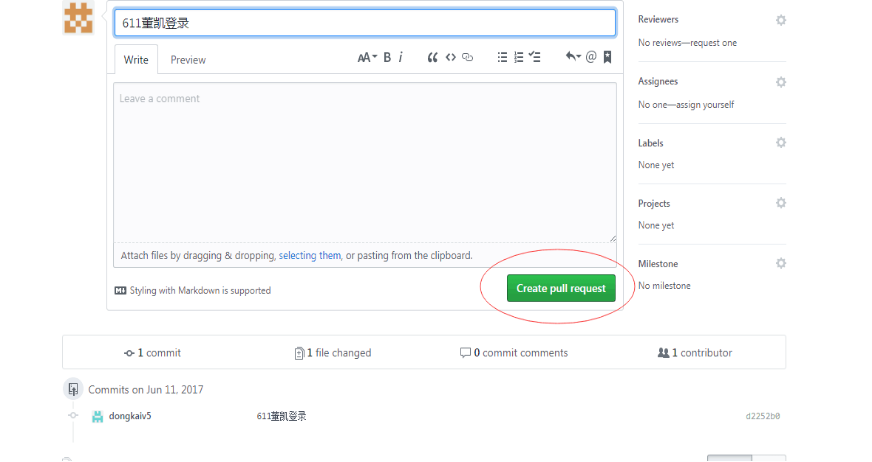Click 'assign yourself' link

tap(705, 105)
